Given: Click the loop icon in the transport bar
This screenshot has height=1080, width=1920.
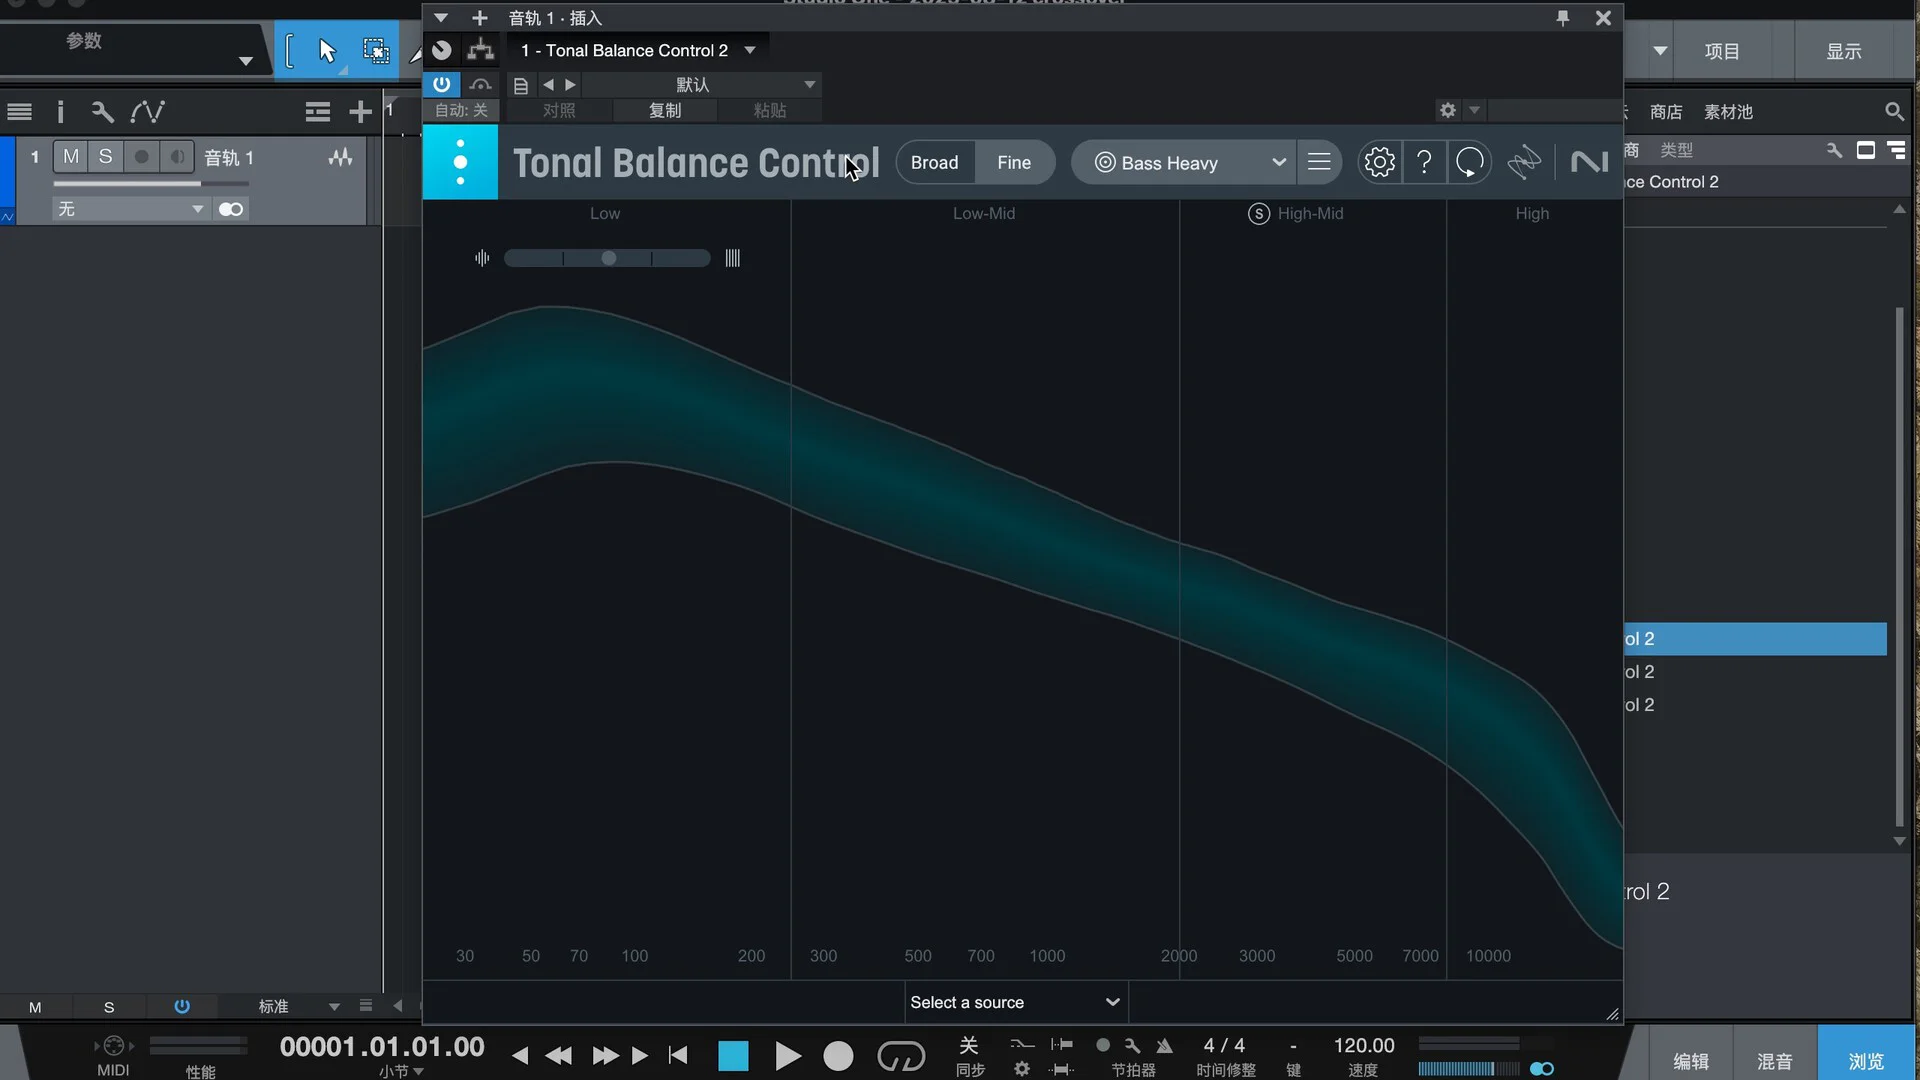Looking at the screenshot, I should tap(900, 1056).
